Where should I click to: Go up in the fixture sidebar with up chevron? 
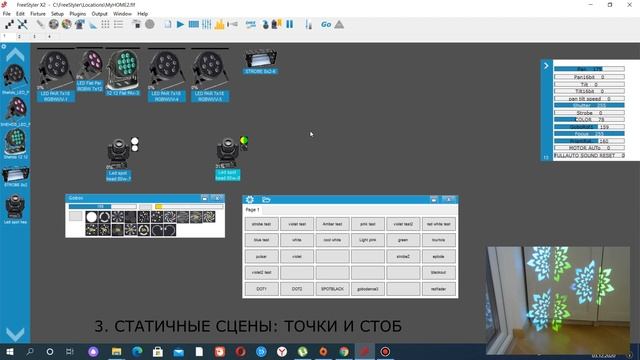point(15,55)
